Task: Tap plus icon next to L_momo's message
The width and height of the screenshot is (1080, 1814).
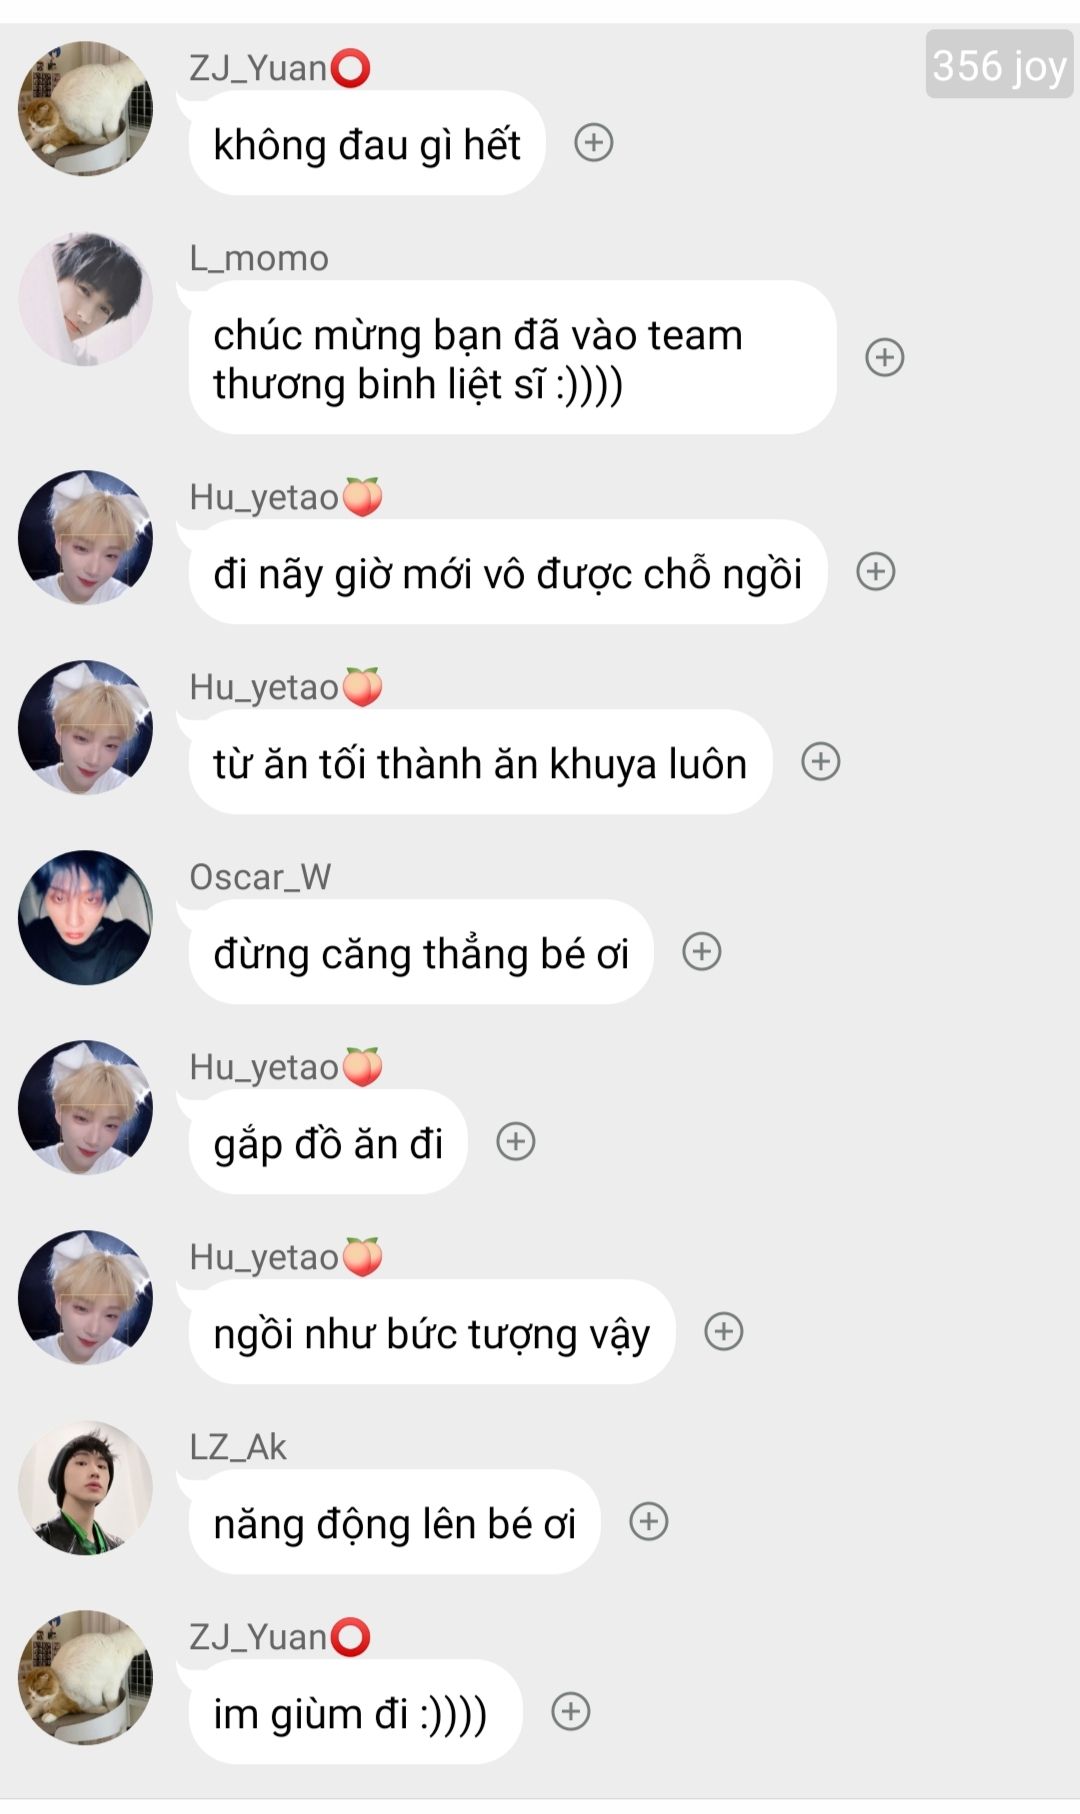Action: [x=885, y=357]
